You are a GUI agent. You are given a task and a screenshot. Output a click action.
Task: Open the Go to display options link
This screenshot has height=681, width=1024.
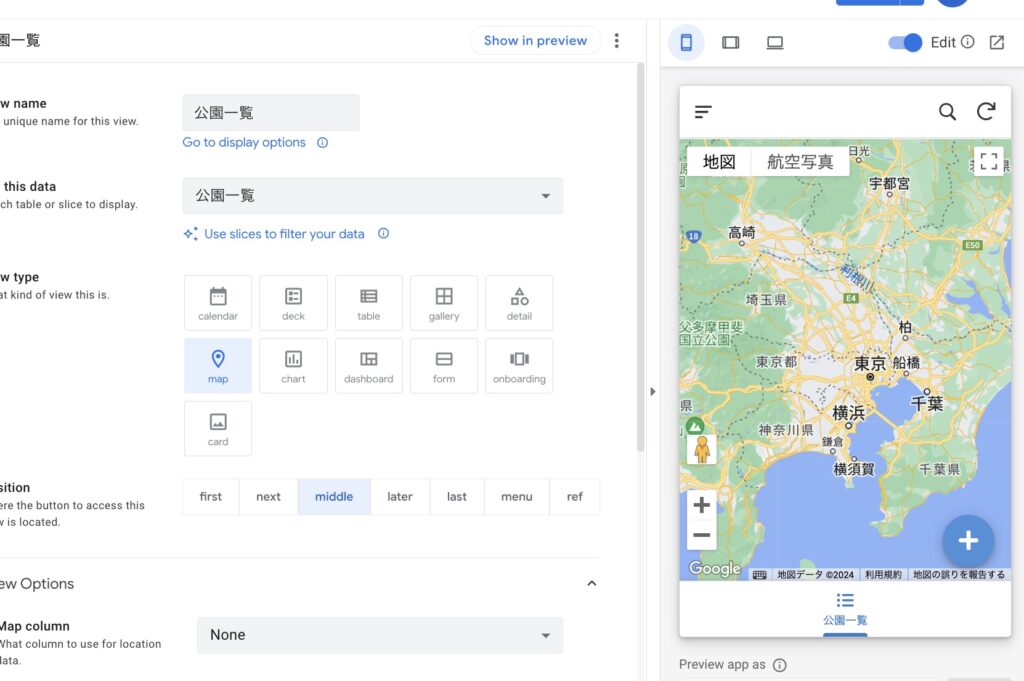tap(244, 142)
